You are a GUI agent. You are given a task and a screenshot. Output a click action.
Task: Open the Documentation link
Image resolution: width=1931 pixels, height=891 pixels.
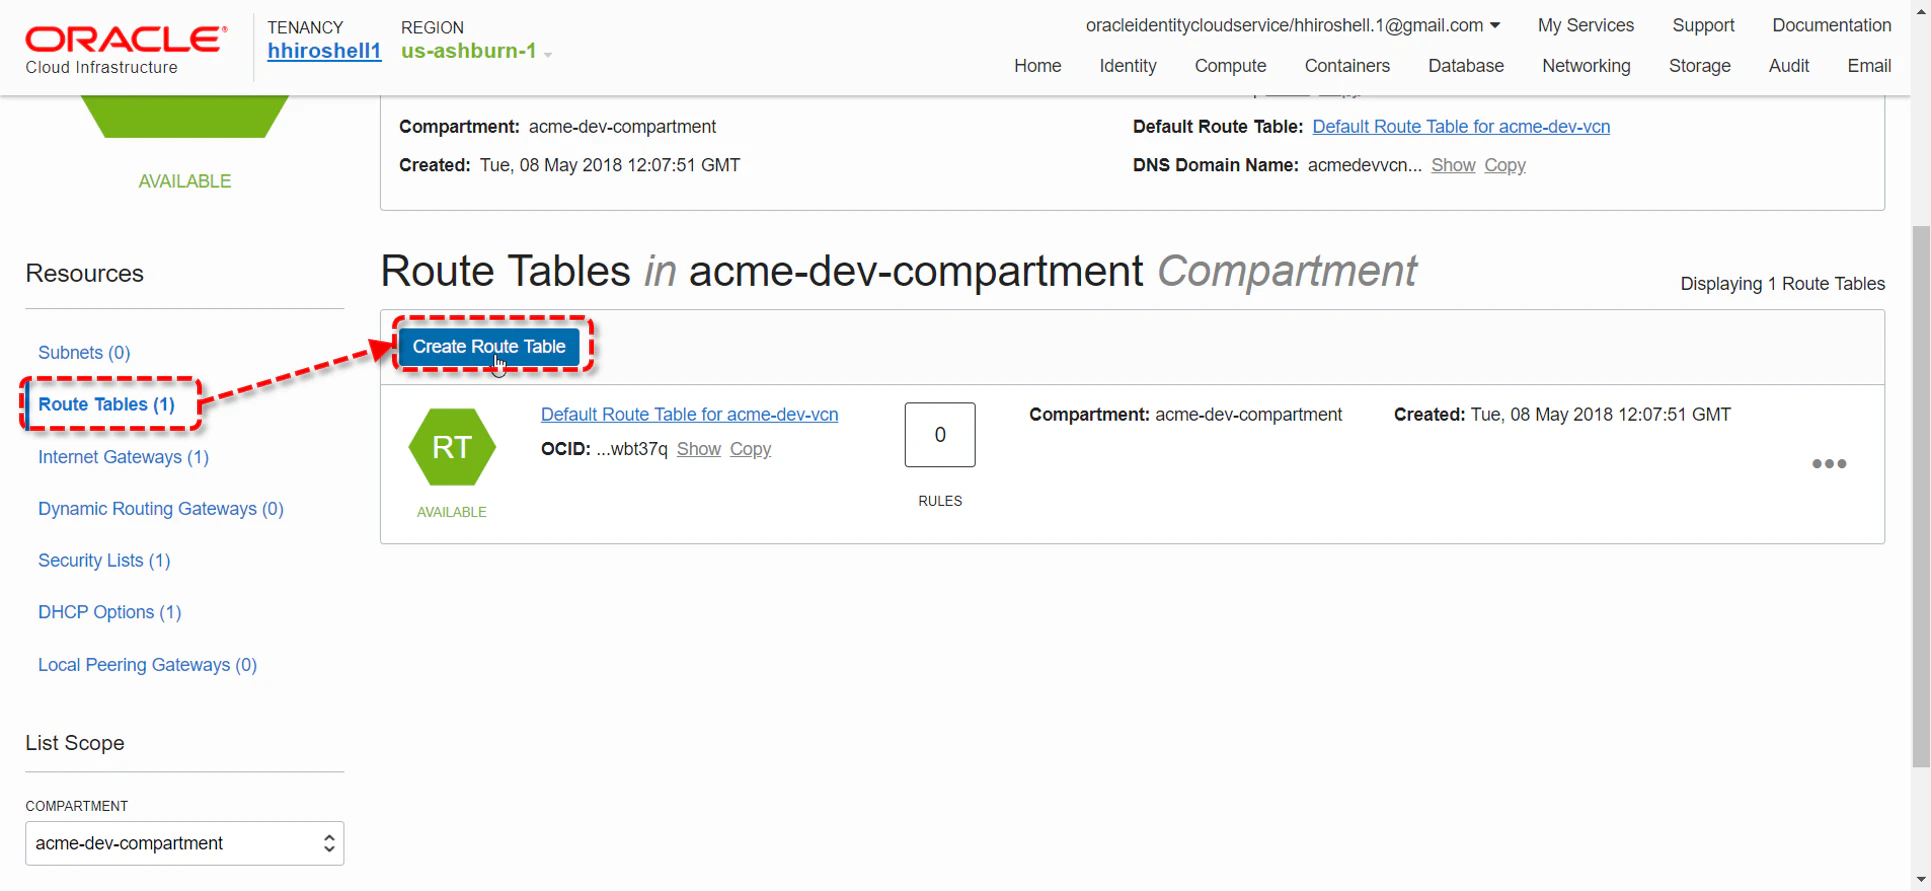[x=1832, y=25]
